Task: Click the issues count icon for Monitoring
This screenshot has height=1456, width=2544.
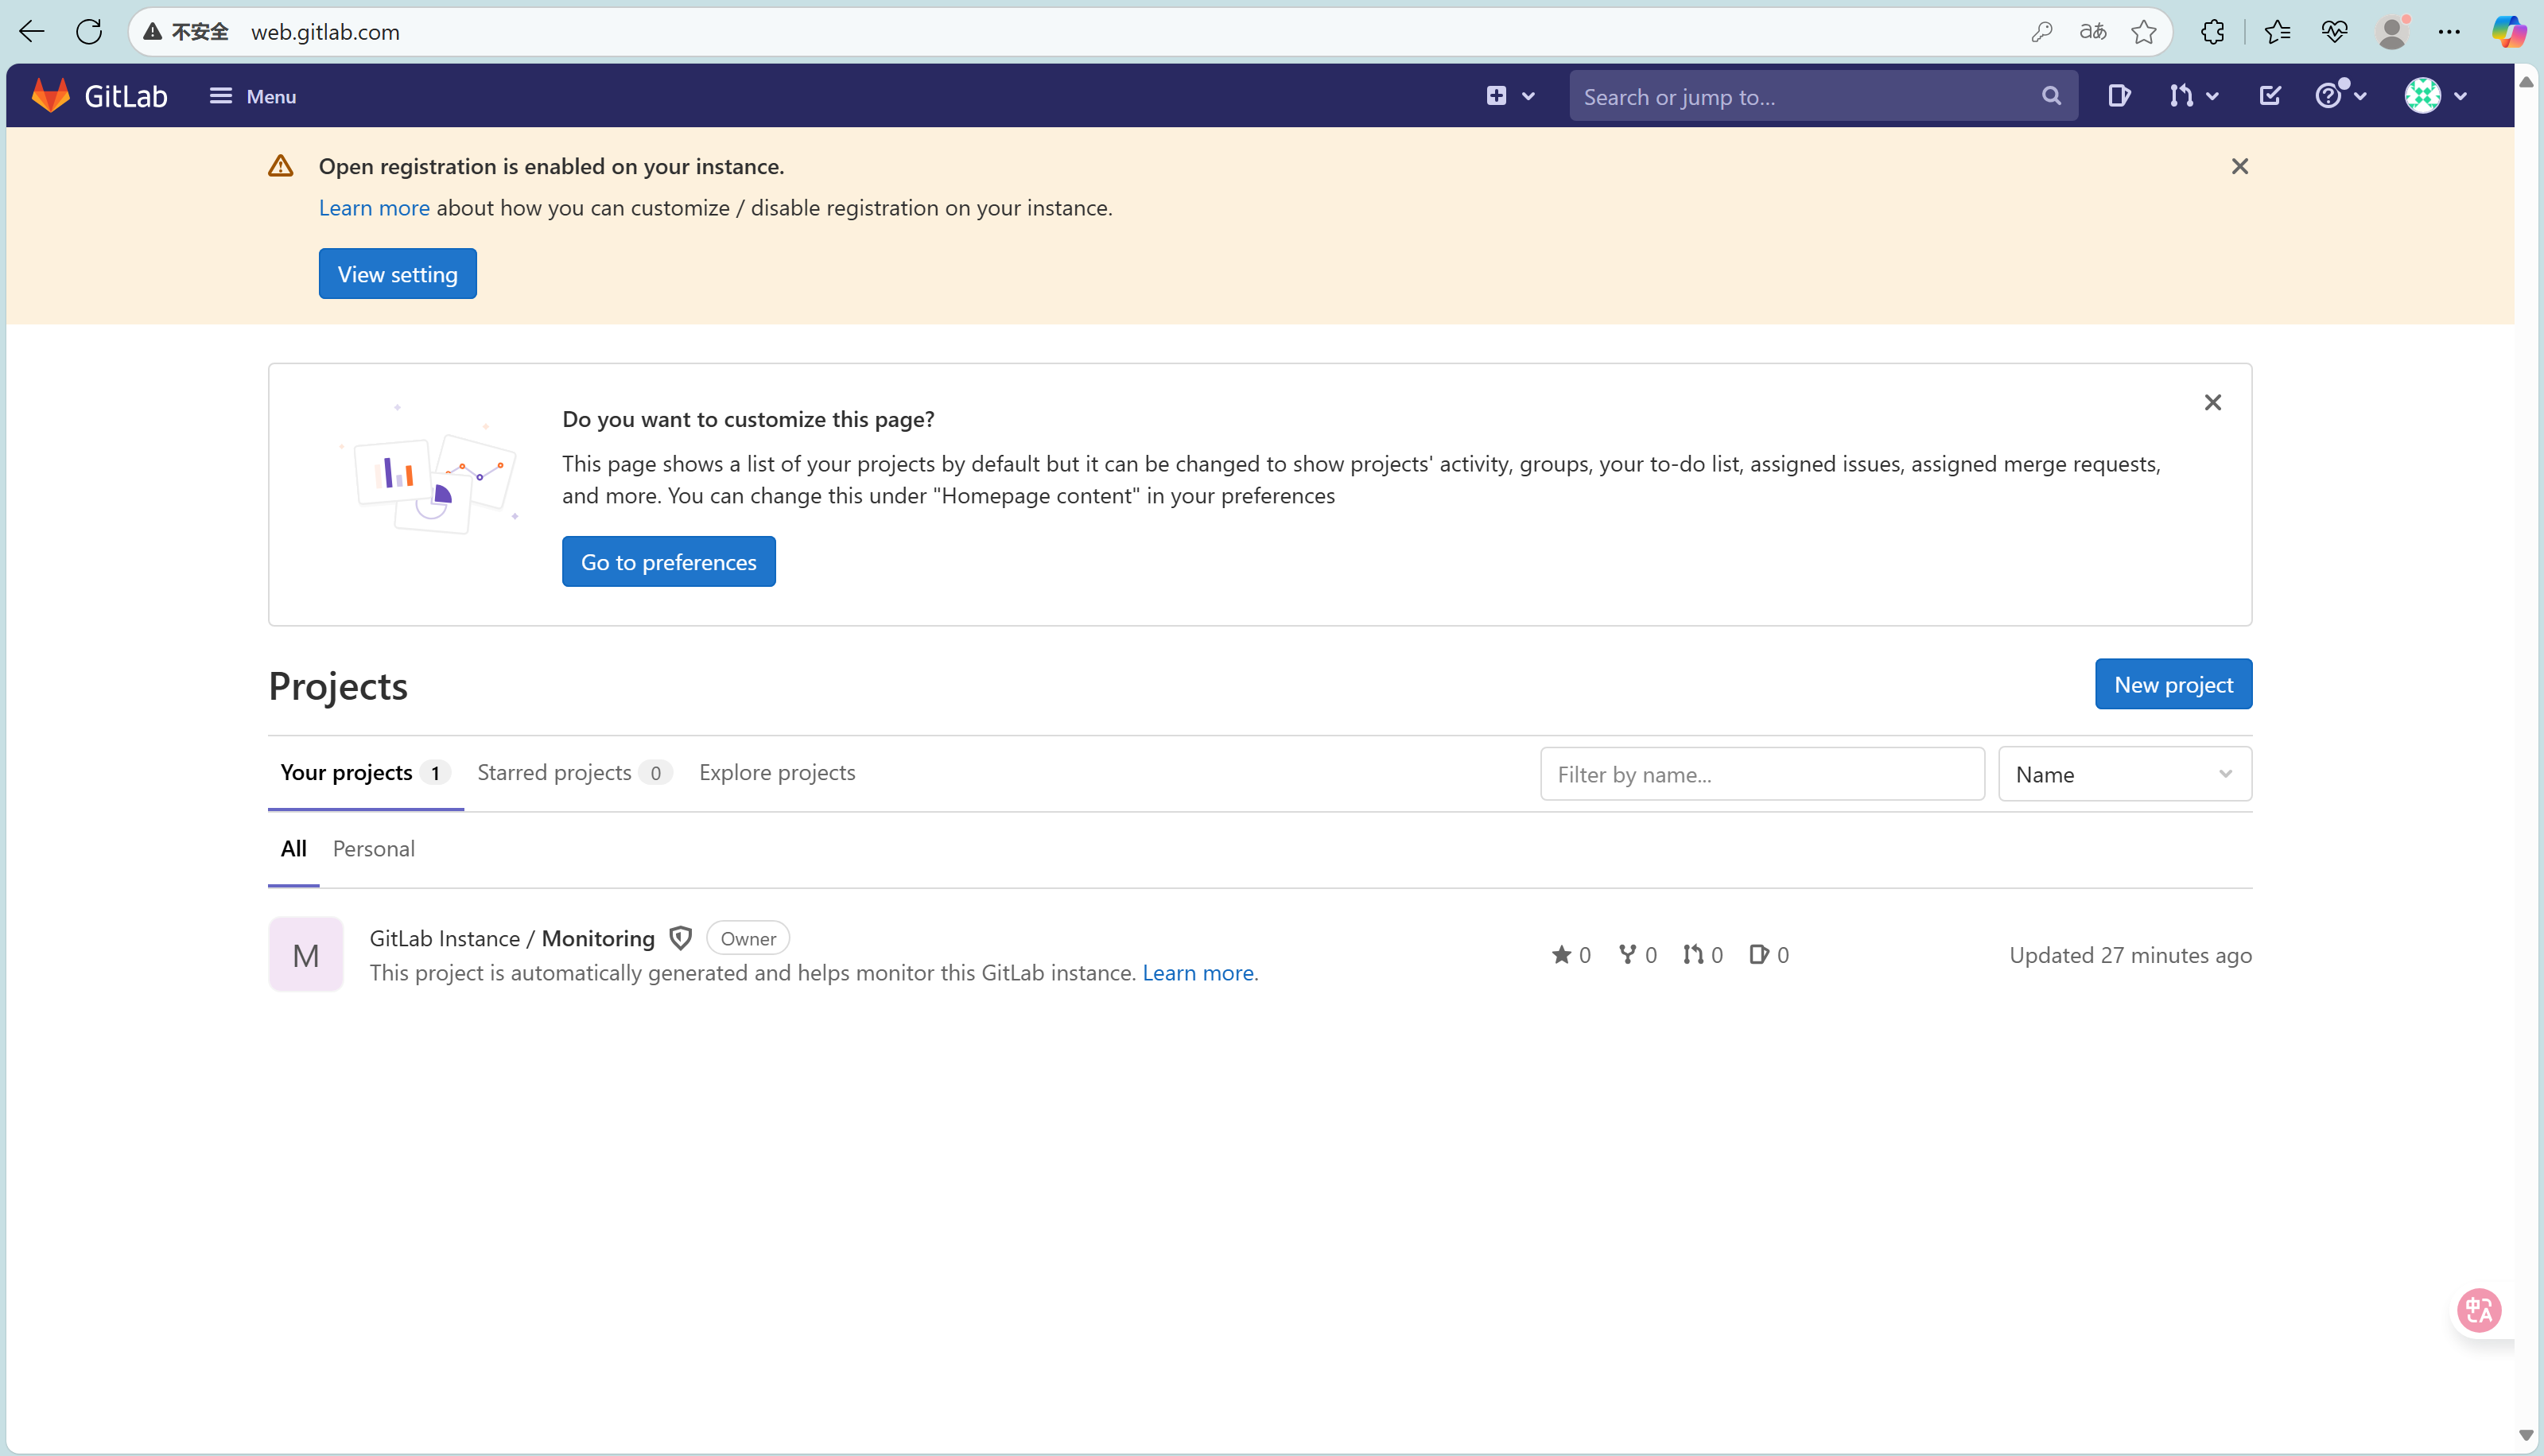Action: click(1769, 955)
